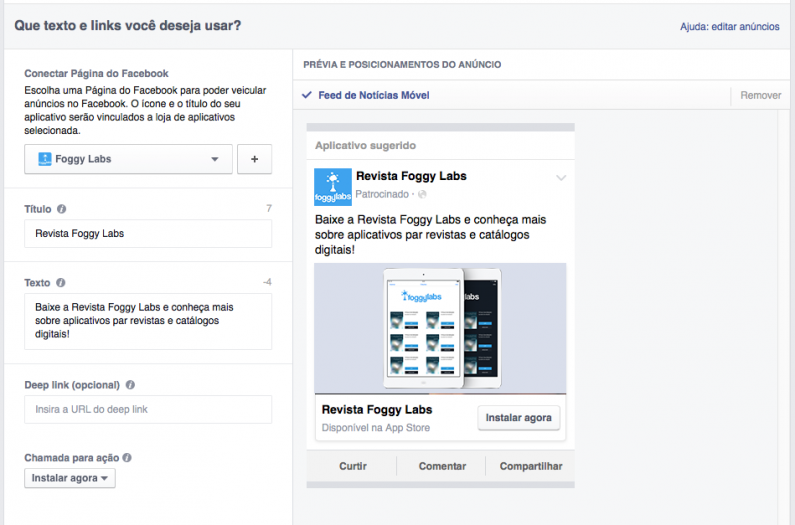Viewport: 795px width, 525px height.
Task: Click the foggylabs logo in ad preview
Action: (x=333, y=187)
